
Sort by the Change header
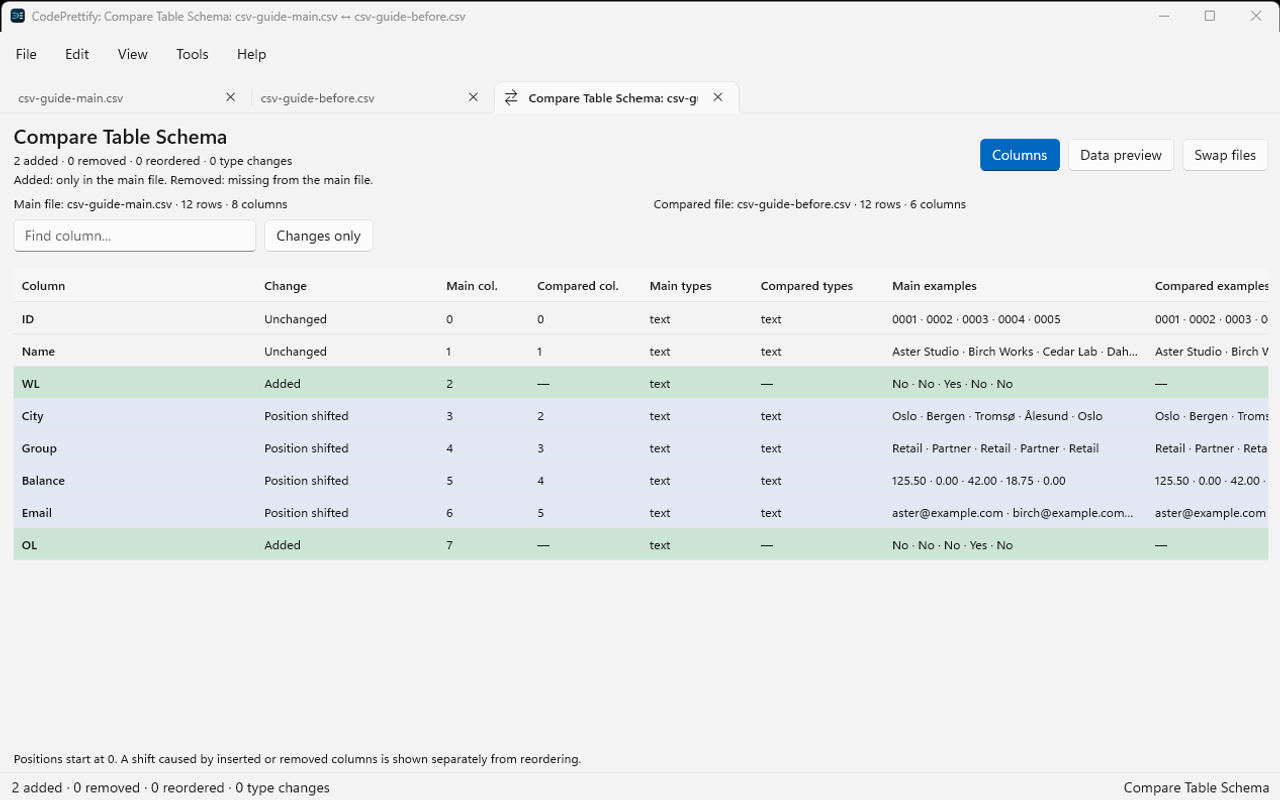(x=285, y=286)
